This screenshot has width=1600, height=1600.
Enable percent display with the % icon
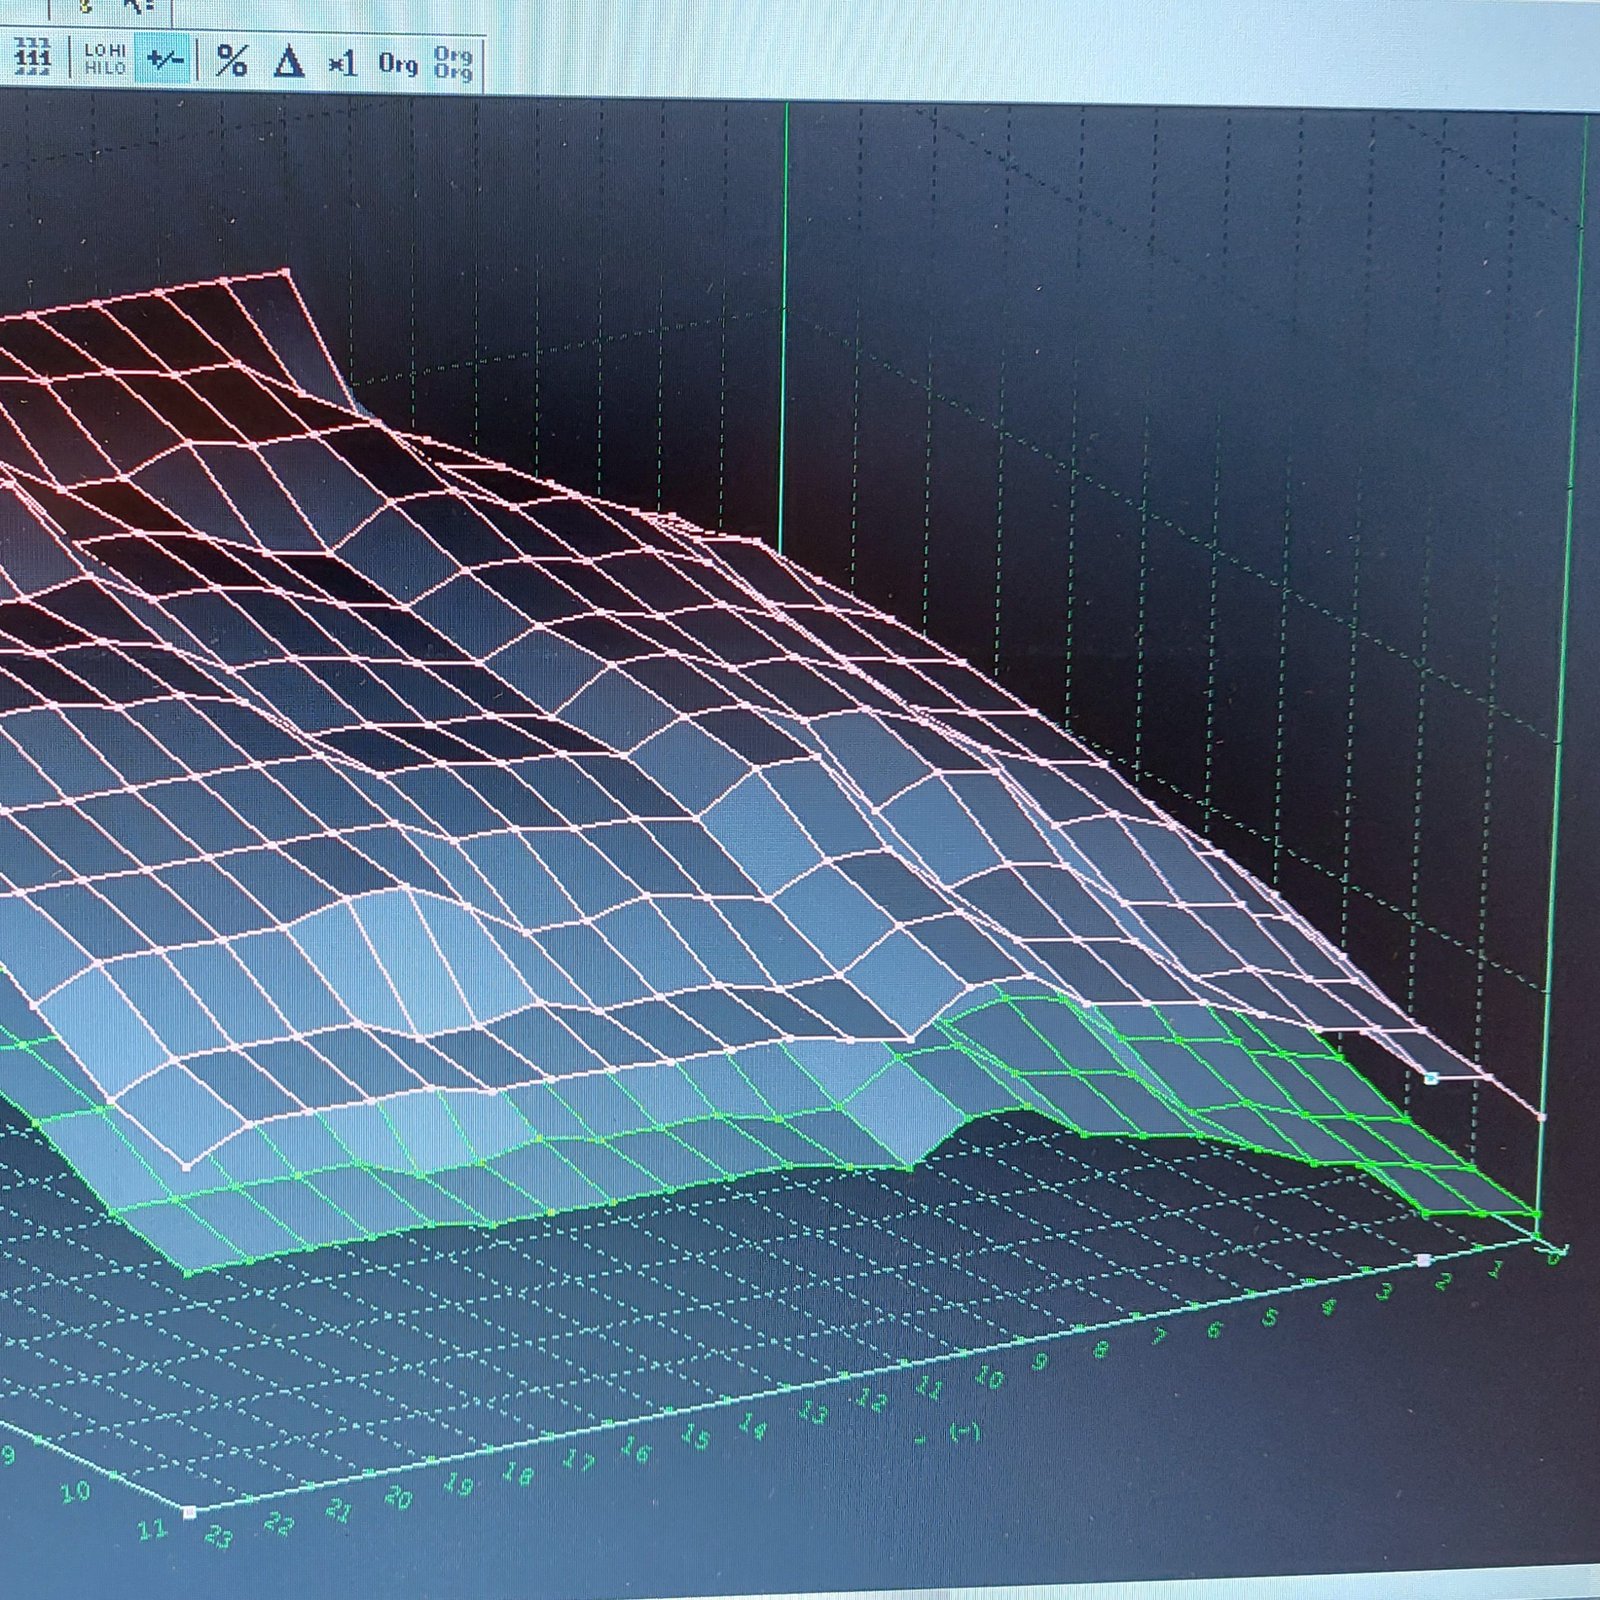click(x=232, y=61)
